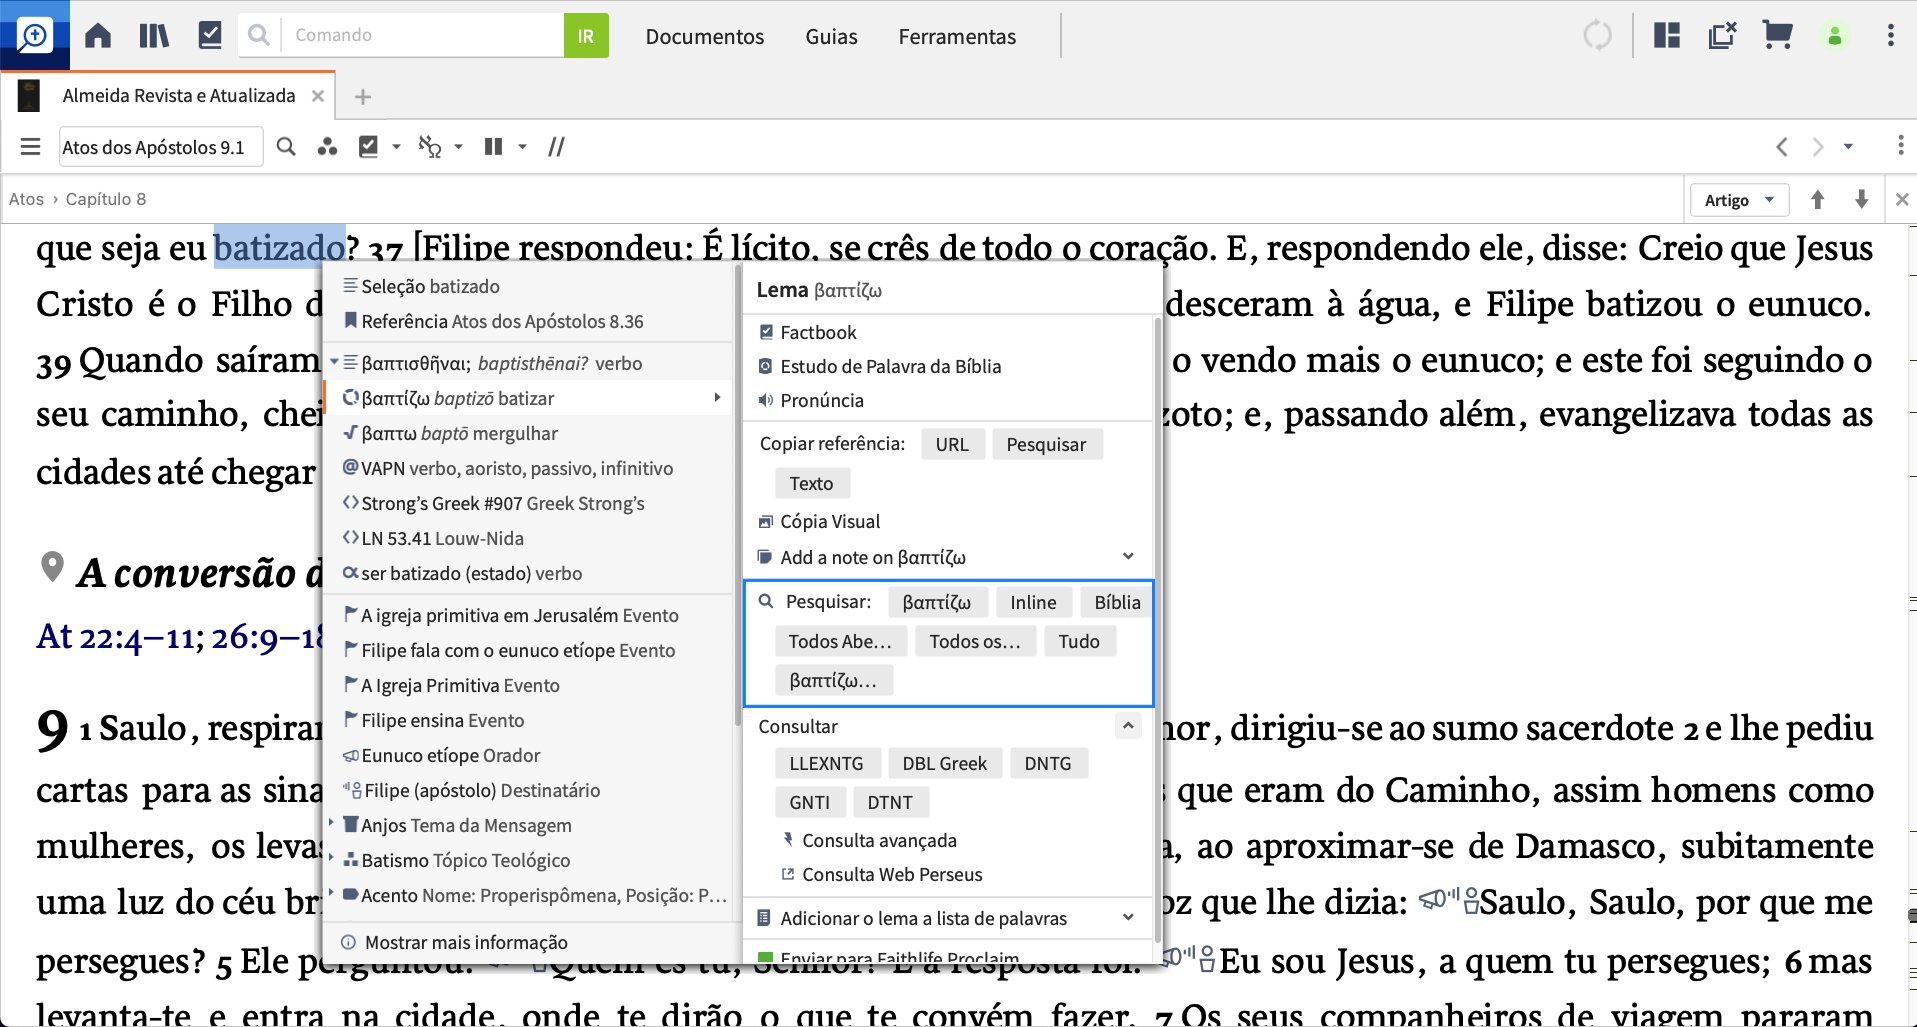Click the Inline search button
This screenshot has height=1027, width=1917.
click(x=1033, y=602)
